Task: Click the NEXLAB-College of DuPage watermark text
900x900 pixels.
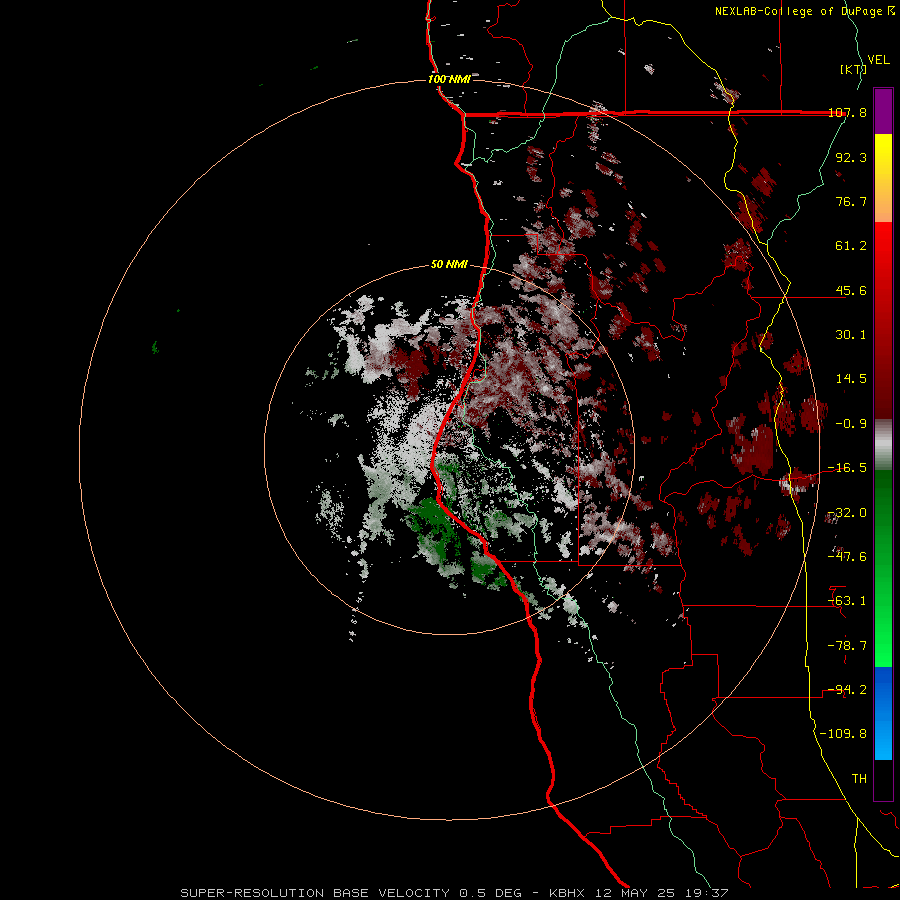Action: [x=804, y=11]
